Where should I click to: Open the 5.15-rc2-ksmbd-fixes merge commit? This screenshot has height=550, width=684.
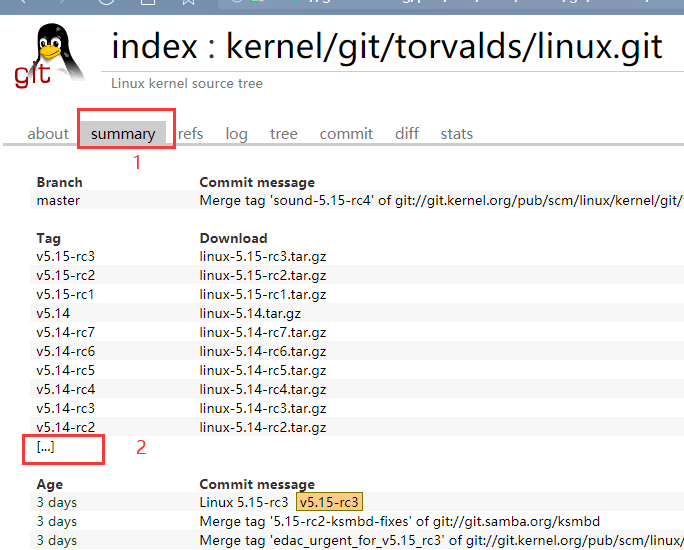(x=399, y=521)
